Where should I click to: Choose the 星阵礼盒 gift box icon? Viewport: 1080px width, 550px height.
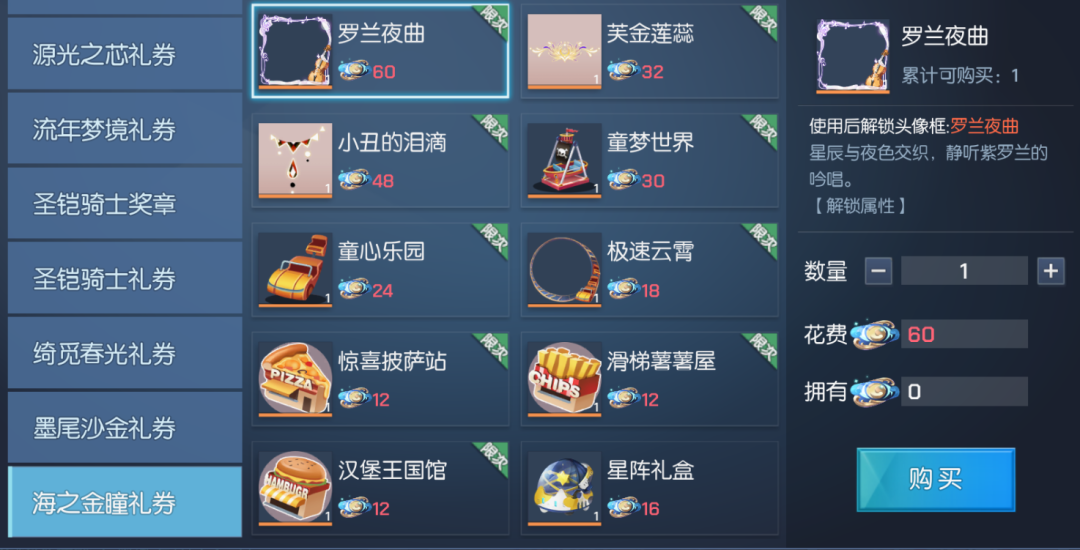pyautogui.click(x=564, y=489)
